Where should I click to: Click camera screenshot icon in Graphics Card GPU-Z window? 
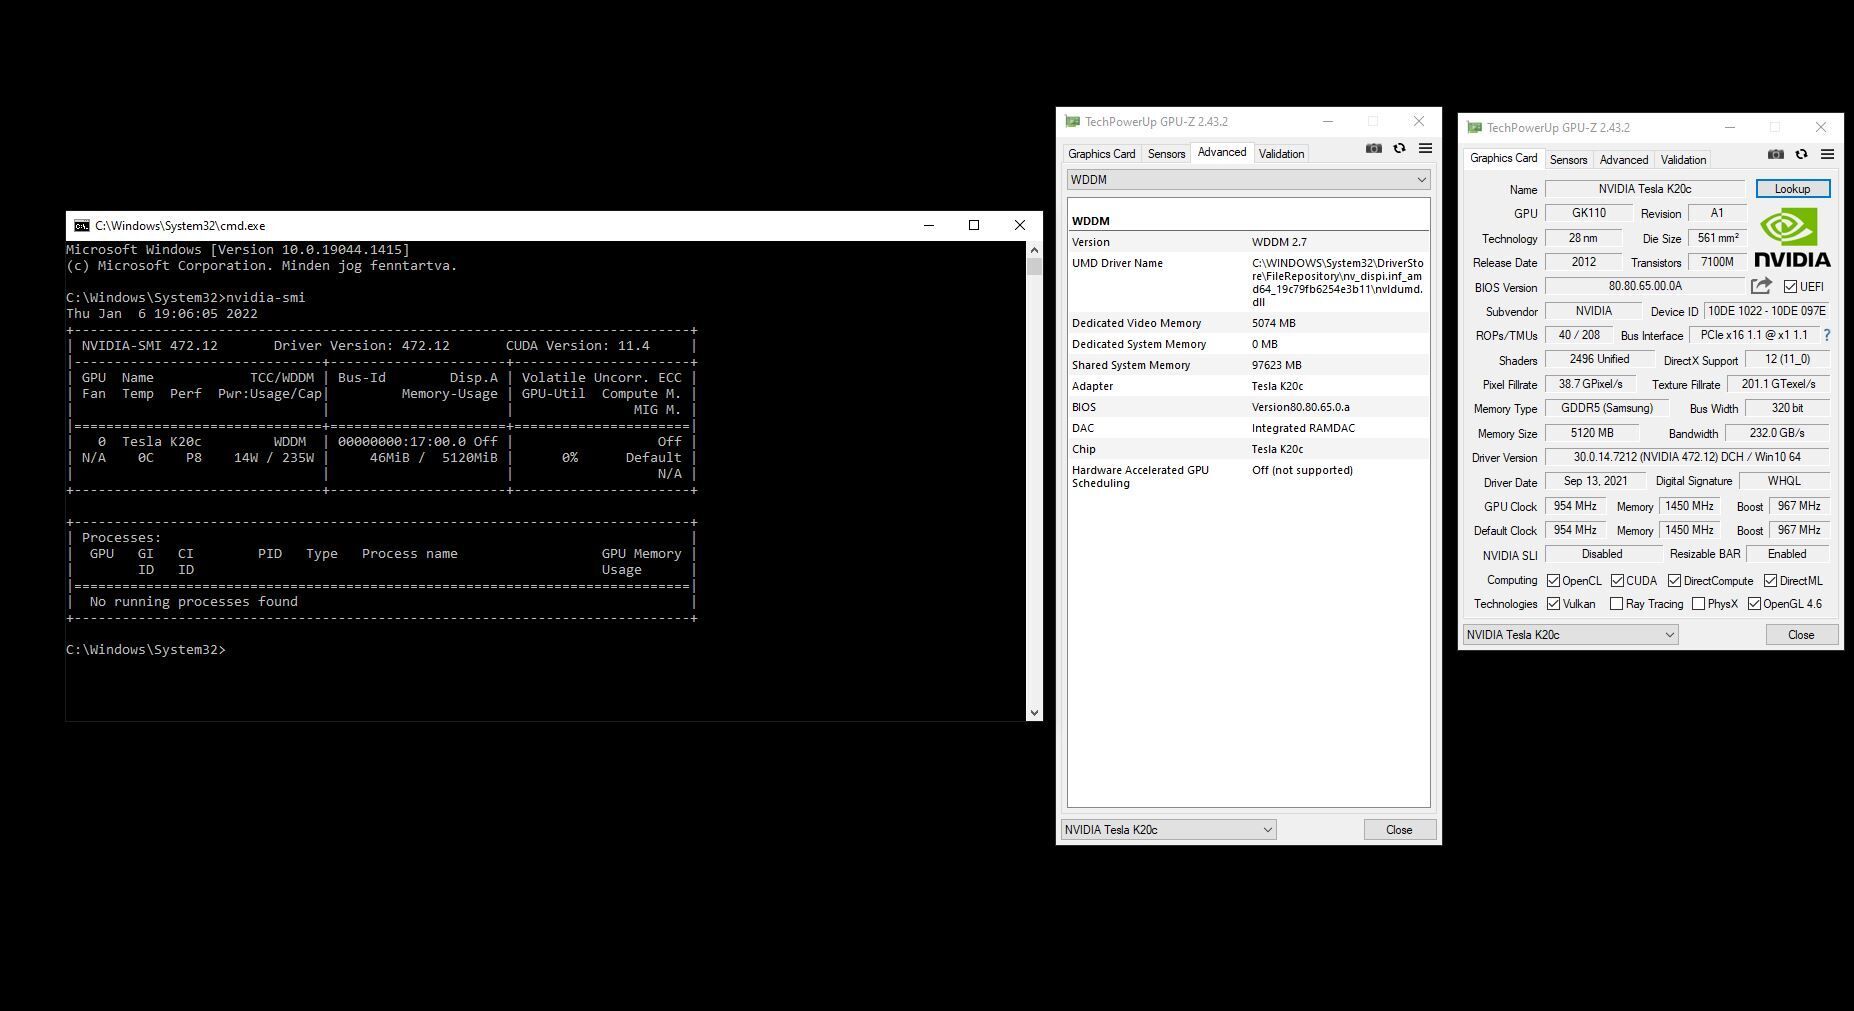[x=1775, y=154]
